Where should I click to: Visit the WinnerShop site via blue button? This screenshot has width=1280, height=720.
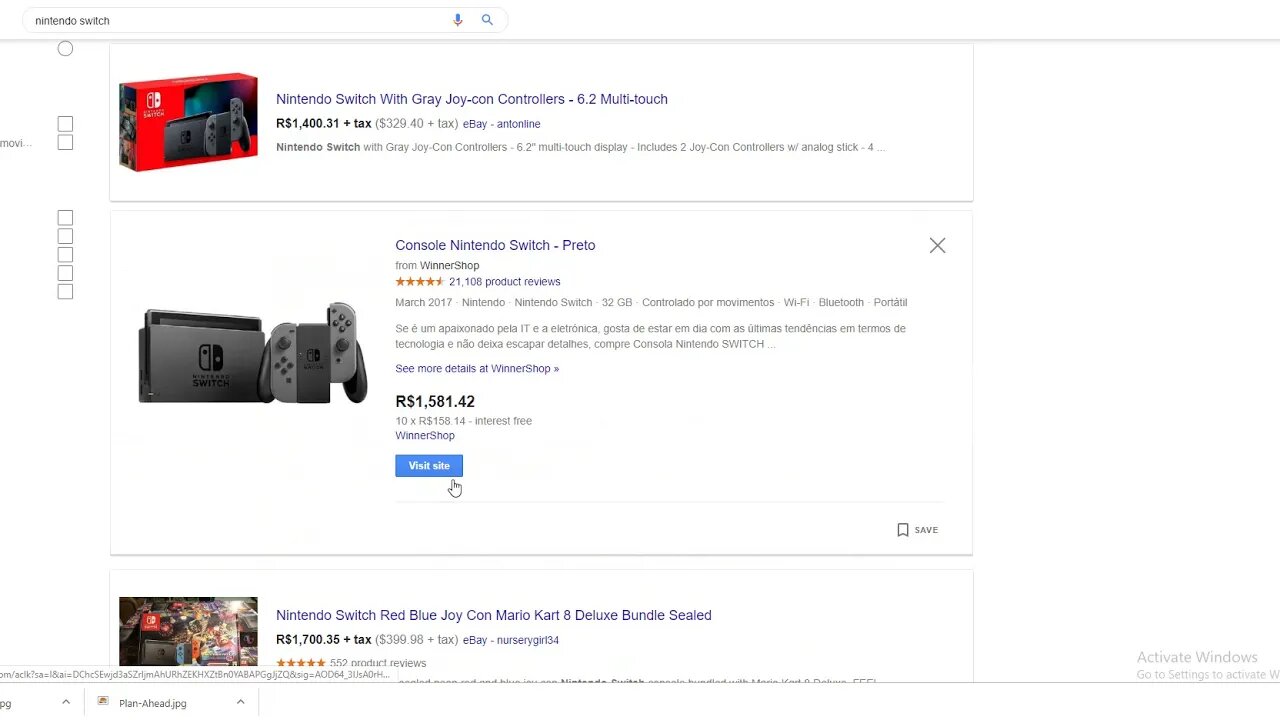[x=429, y=465]
